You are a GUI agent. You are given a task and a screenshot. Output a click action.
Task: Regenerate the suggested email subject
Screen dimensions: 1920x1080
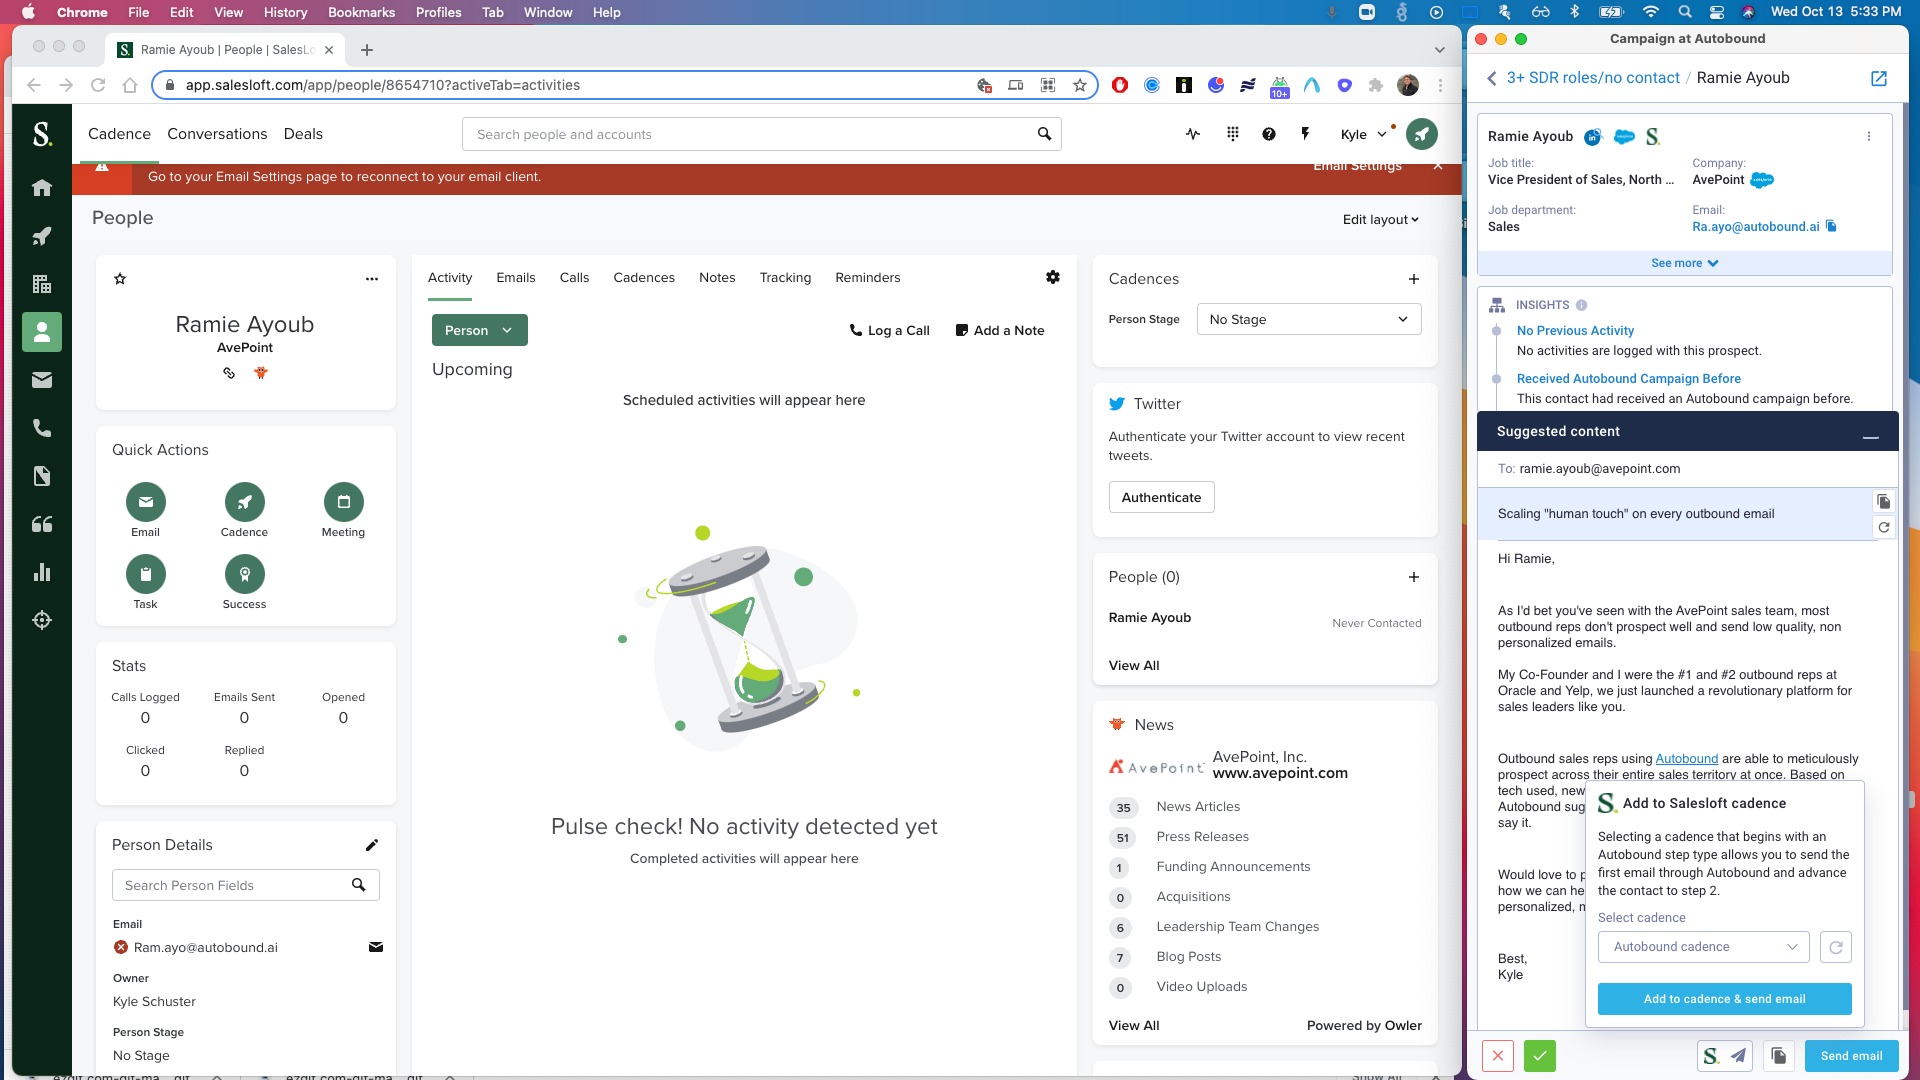point(1884,527)
